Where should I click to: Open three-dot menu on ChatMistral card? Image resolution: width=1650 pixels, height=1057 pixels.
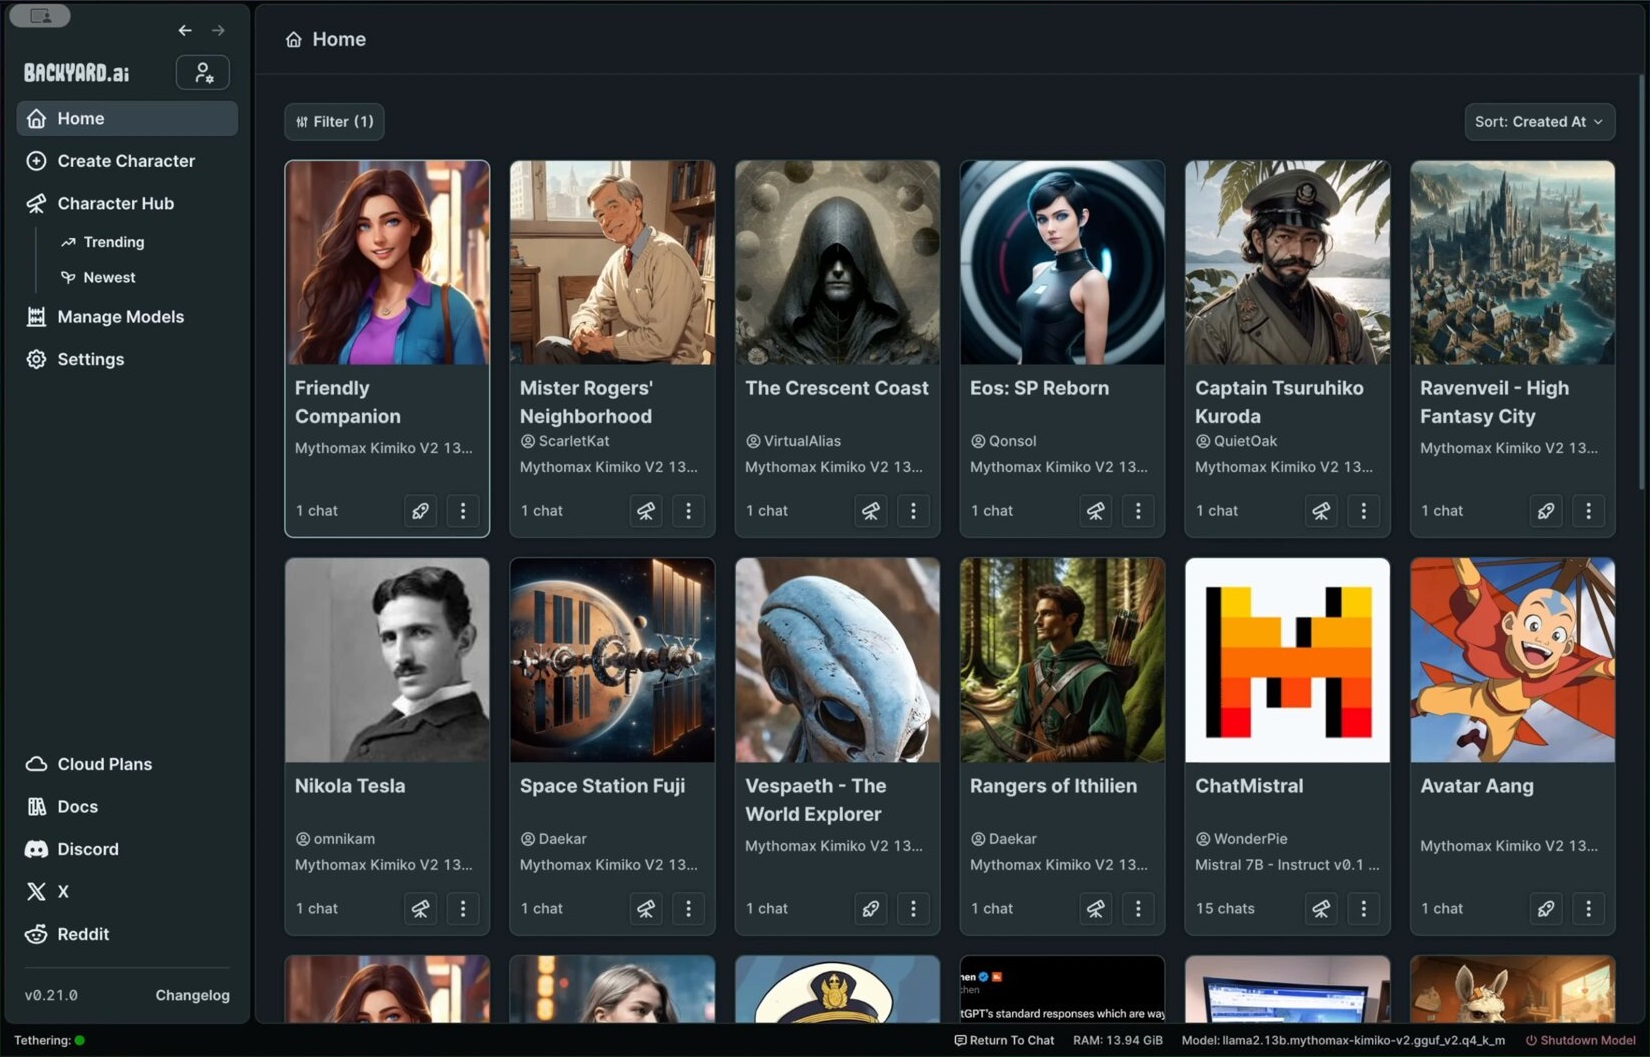coord(1363,909)
